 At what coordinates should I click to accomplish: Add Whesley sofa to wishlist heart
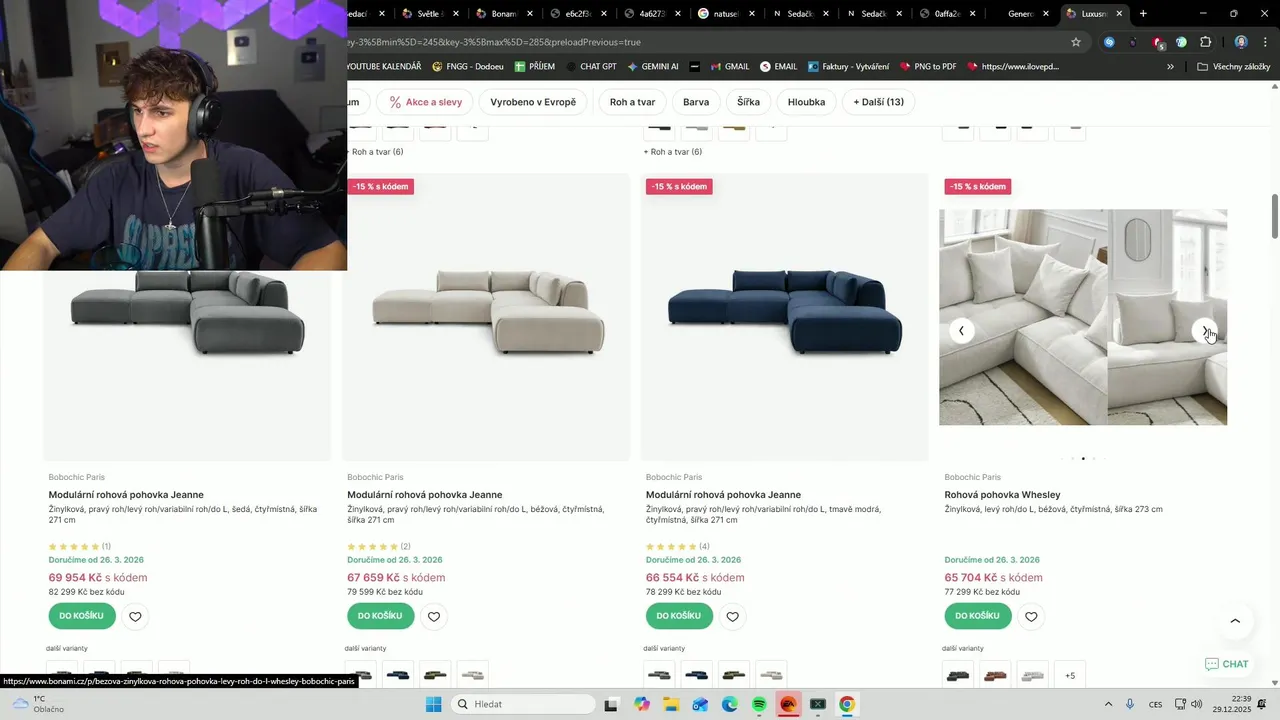[1031, 616]
